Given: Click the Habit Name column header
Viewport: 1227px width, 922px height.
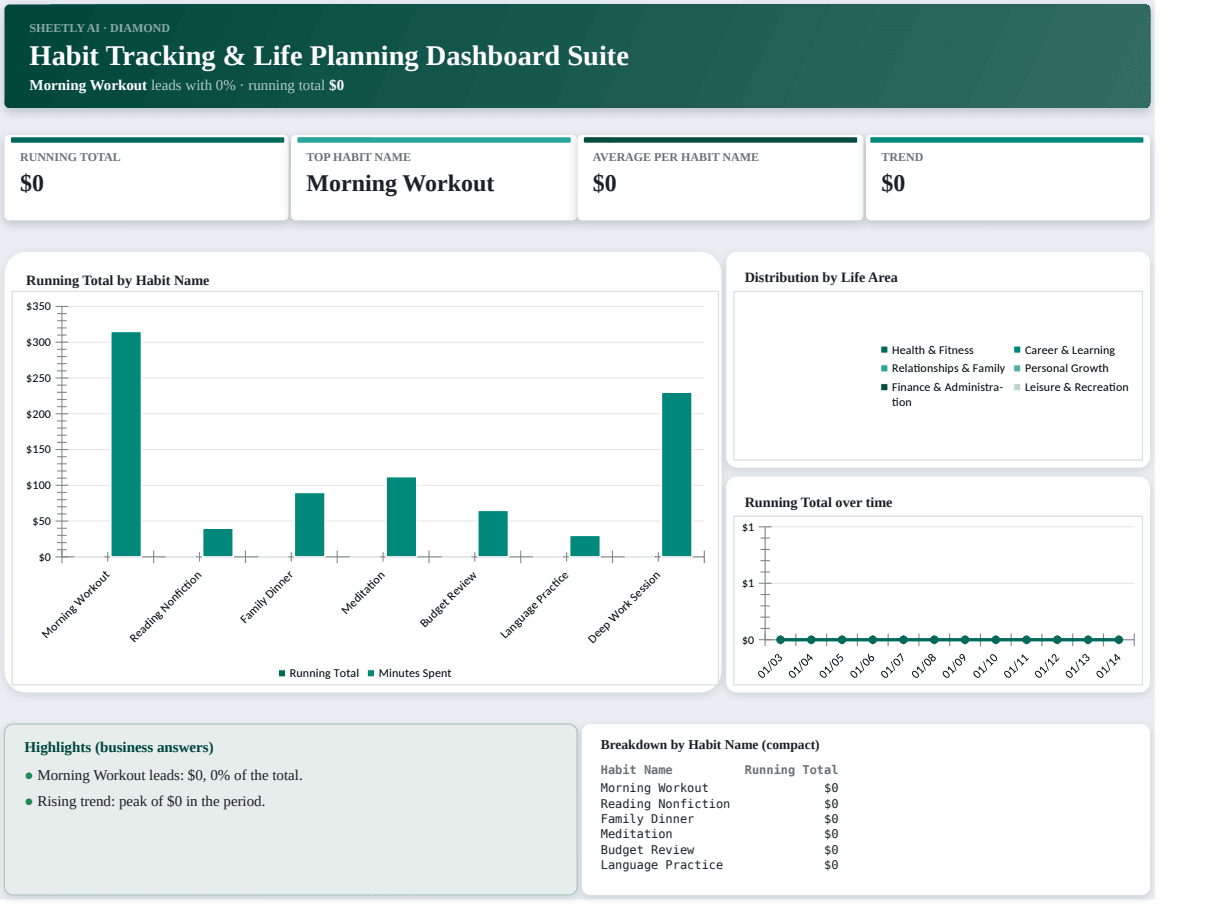Looking at the screenshot, I should [636, 770].
